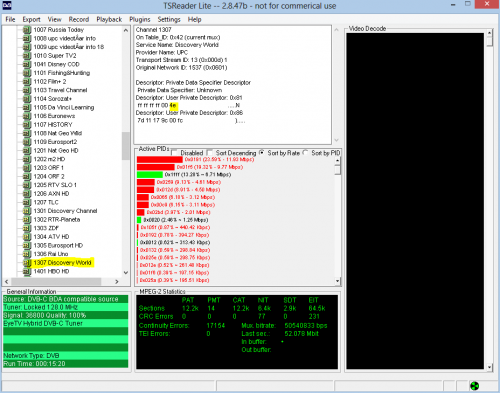This screenshot has height=393, width=500.
Task: Open the Plugins menu
Action: coord(140,19)
